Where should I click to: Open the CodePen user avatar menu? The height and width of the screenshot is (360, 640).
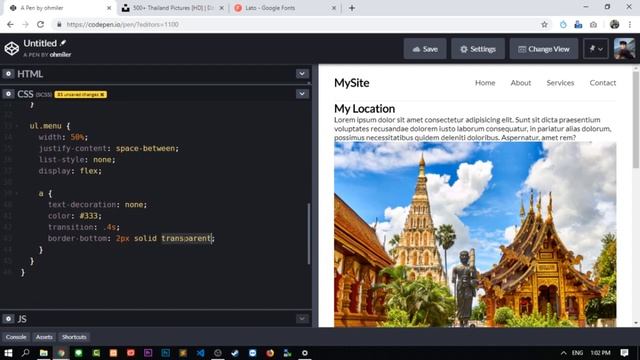click(624, 49)
